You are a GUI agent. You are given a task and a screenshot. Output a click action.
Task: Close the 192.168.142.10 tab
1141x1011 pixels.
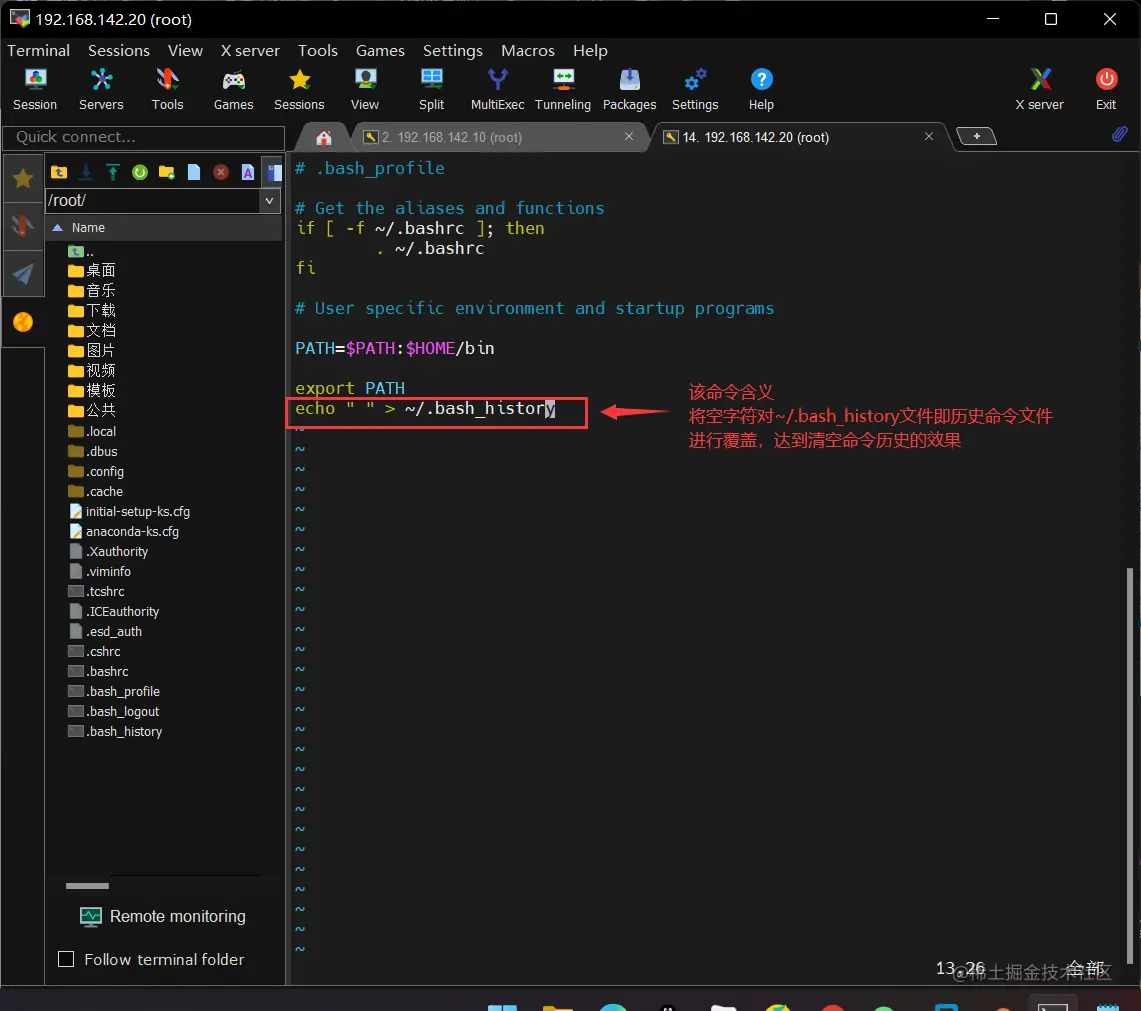click(629, 136)
